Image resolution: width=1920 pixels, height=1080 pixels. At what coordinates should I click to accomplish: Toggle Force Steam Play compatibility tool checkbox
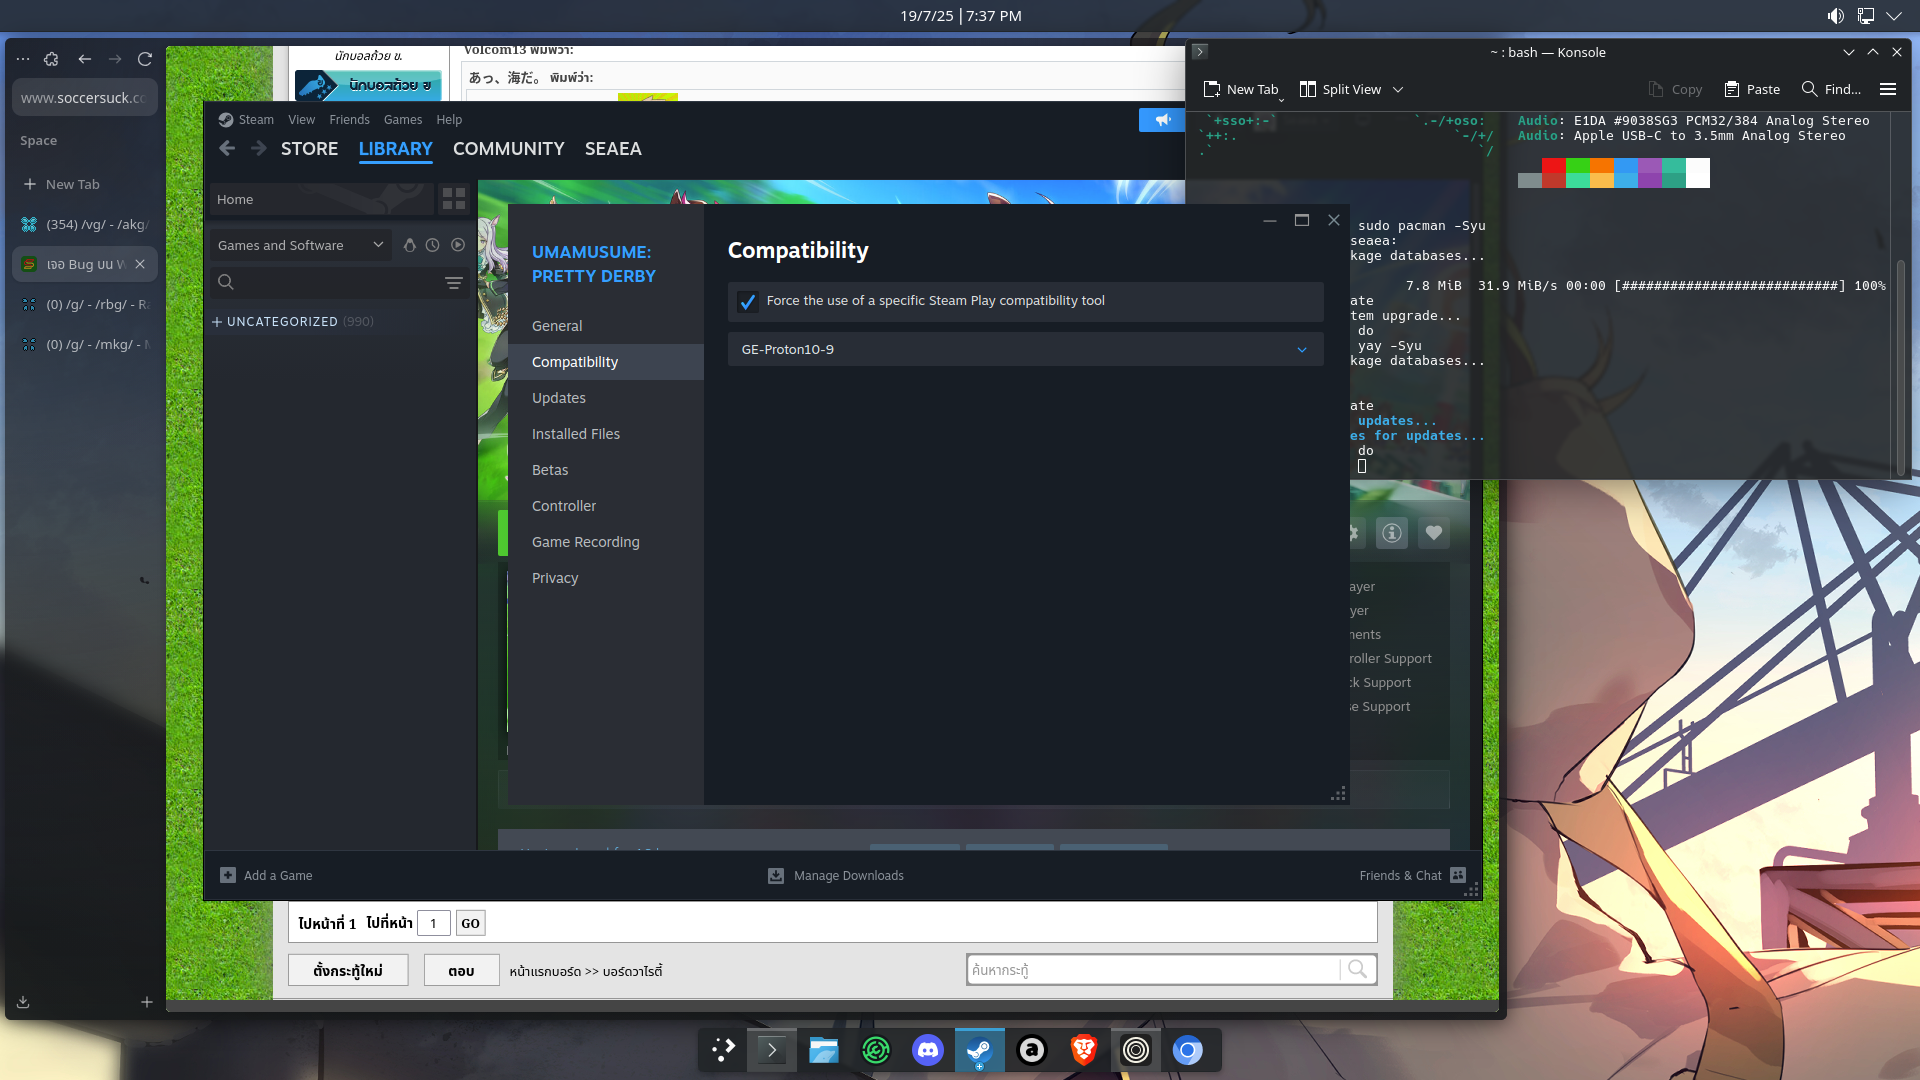[747, 301]
